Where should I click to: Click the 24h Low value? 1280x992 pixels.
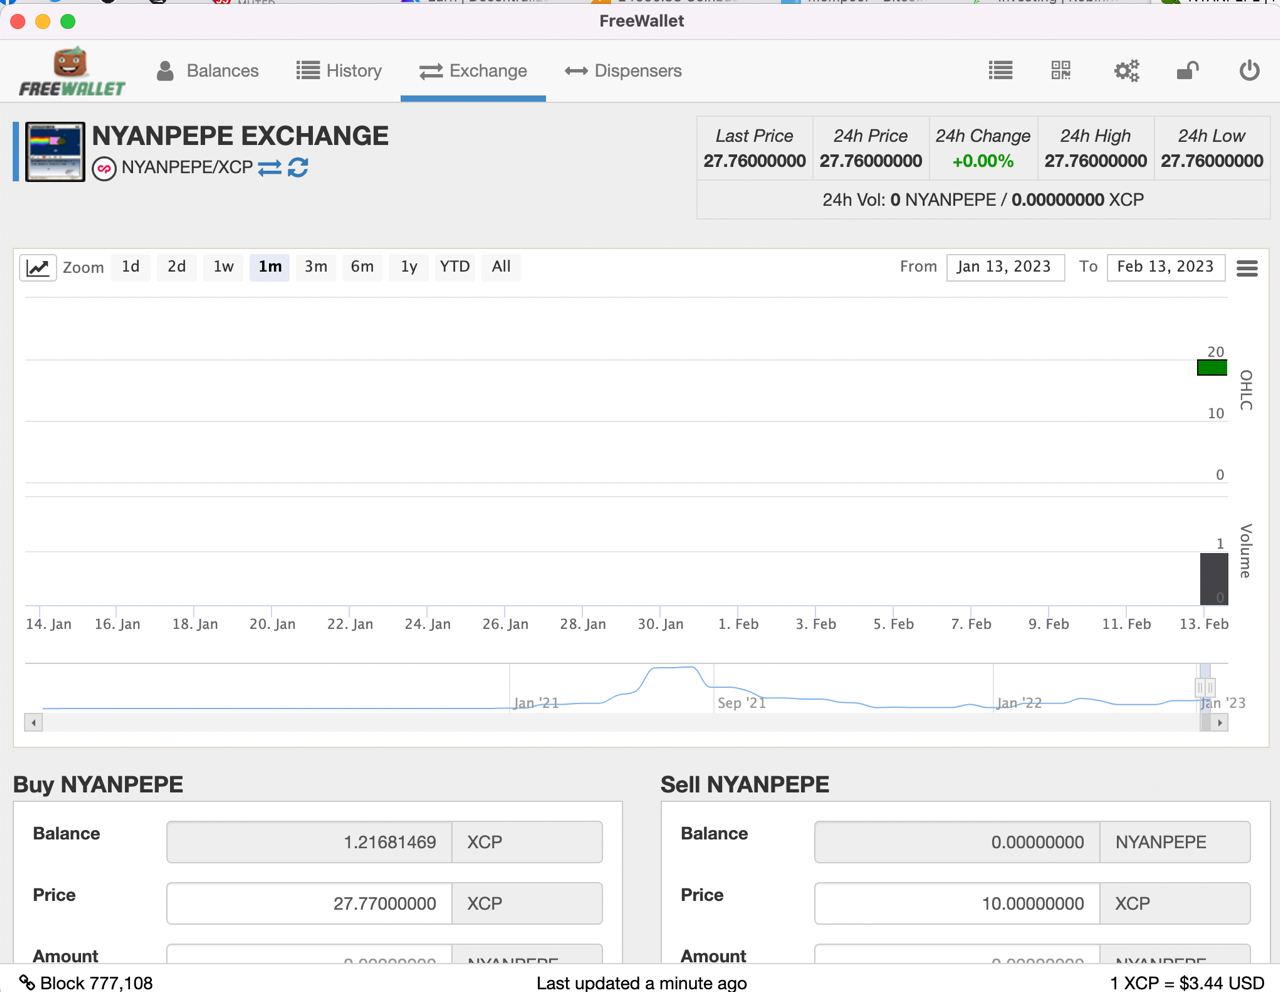point(1212,161)
